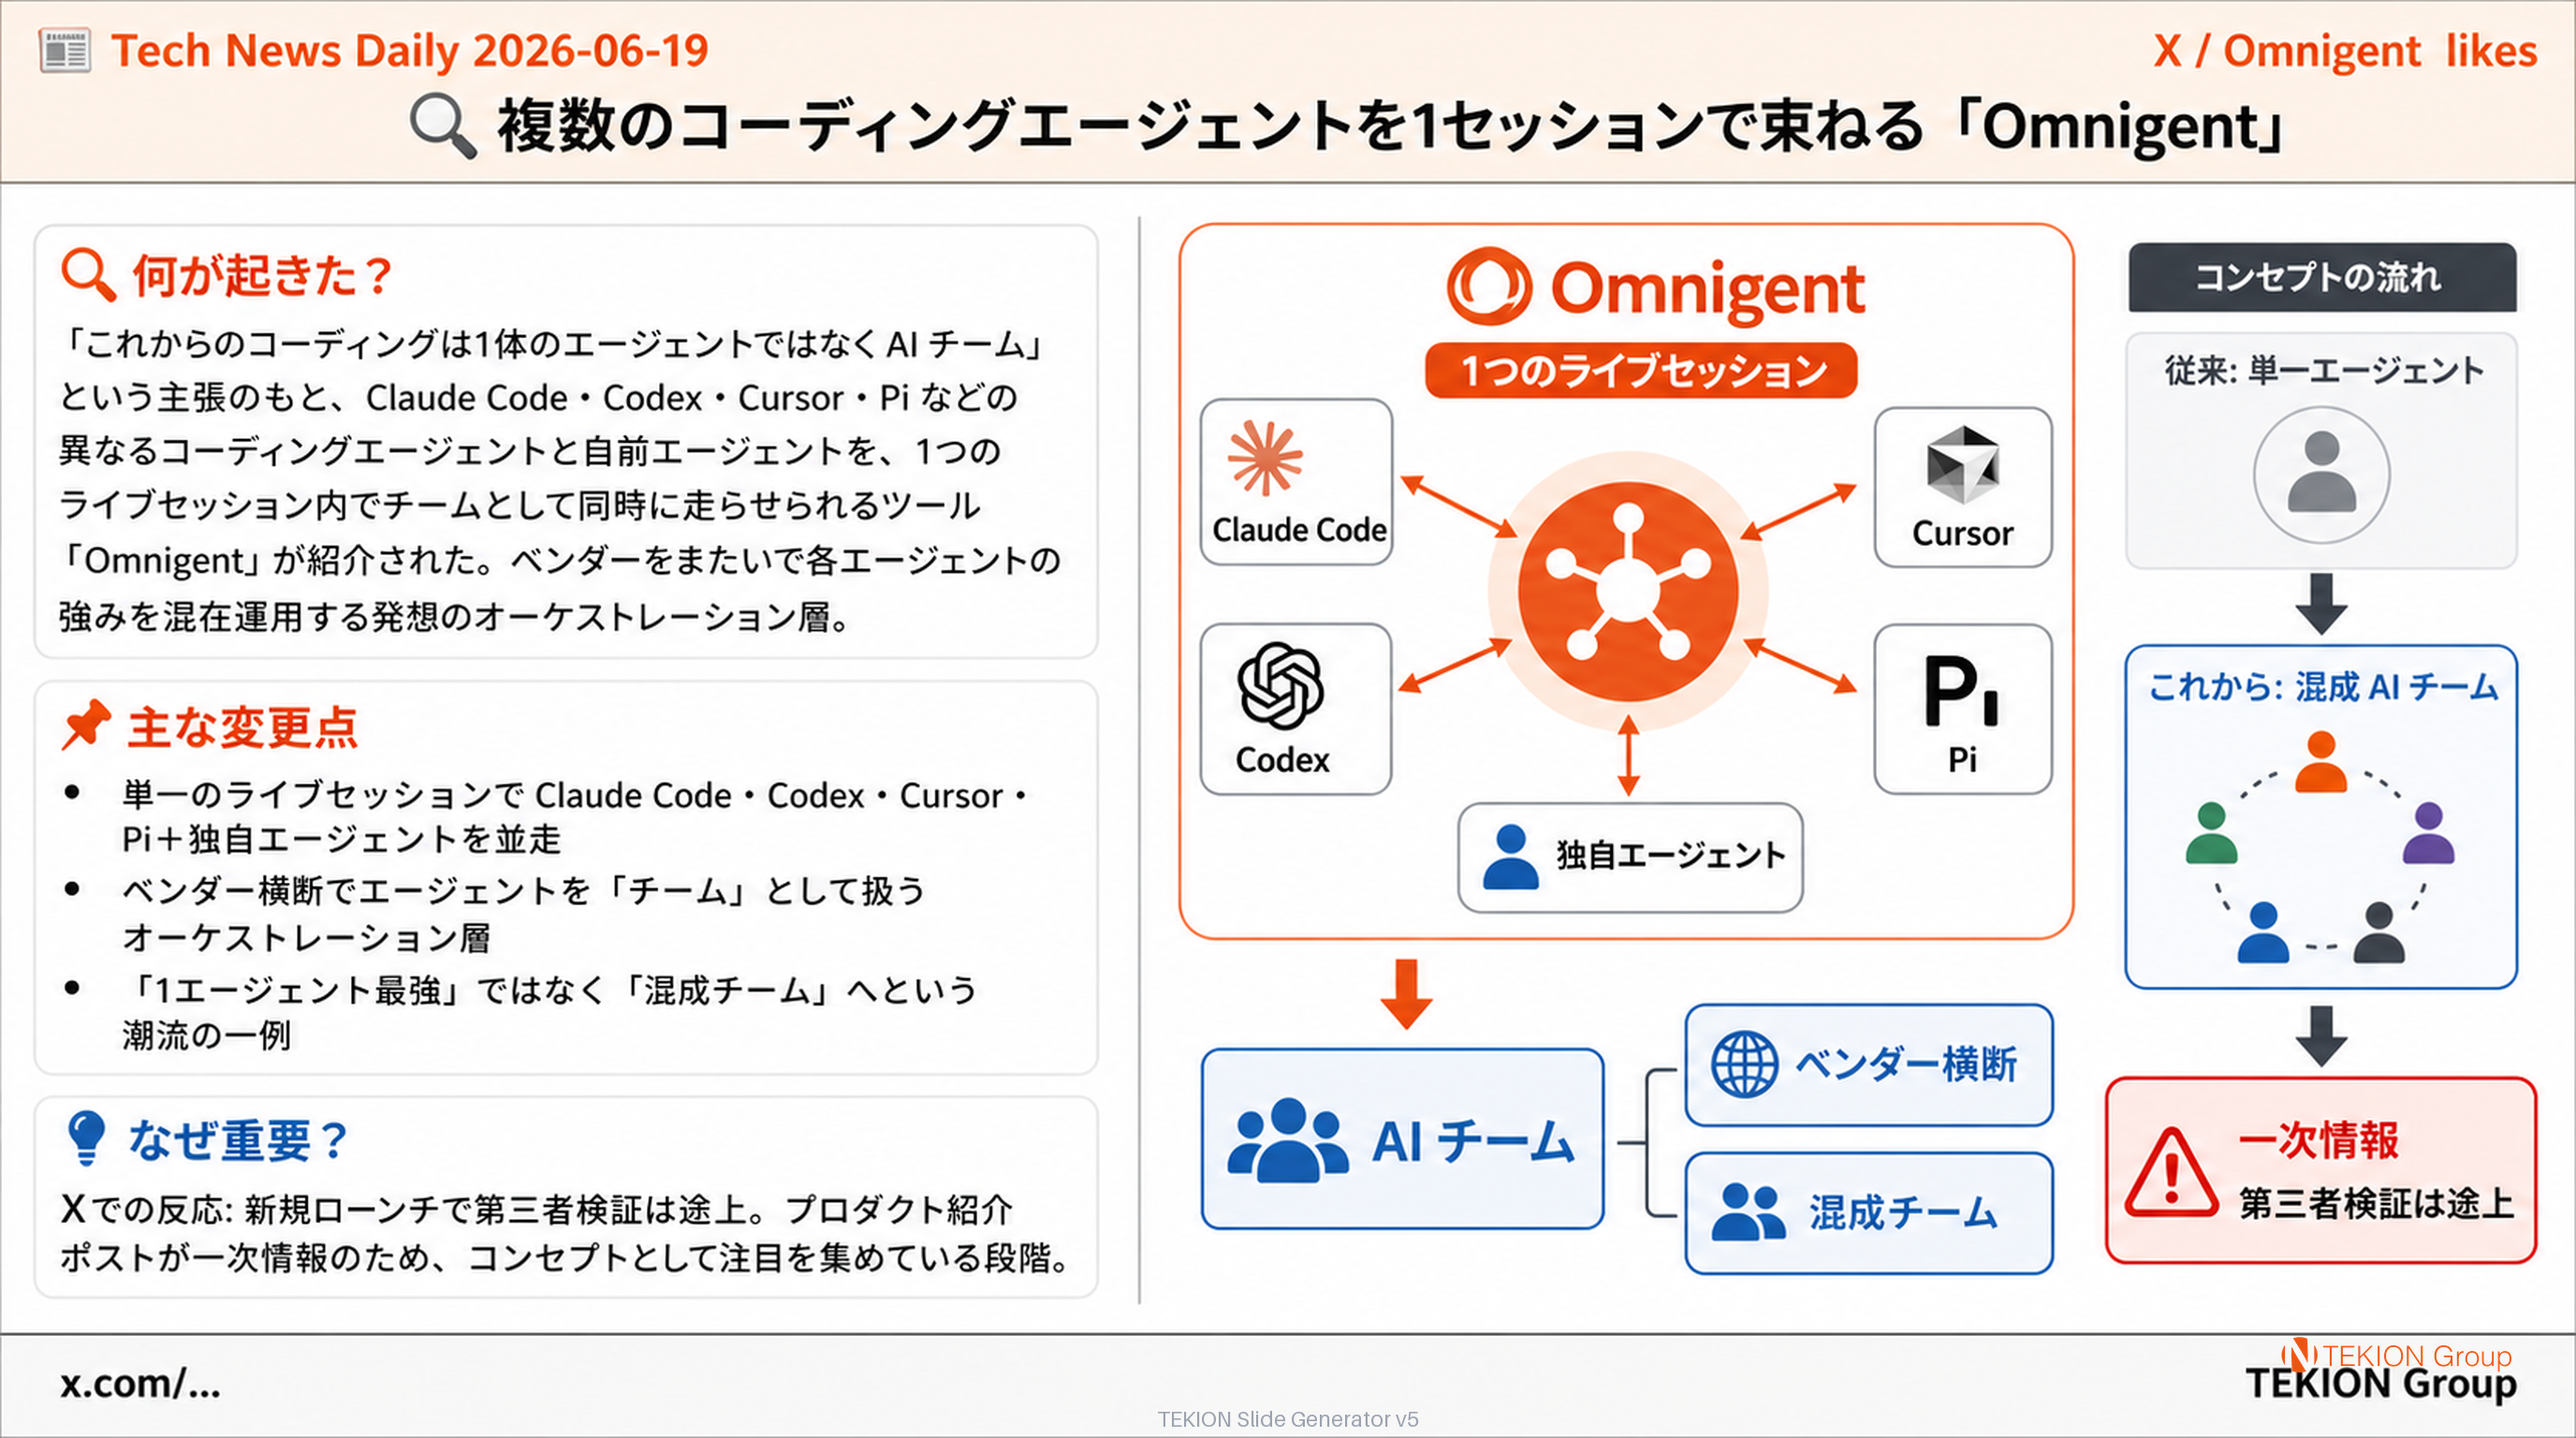The image size is (2576, 1438).
Task: Click the これから: 混成 AI チーム label
Action: coord(2323,687)
